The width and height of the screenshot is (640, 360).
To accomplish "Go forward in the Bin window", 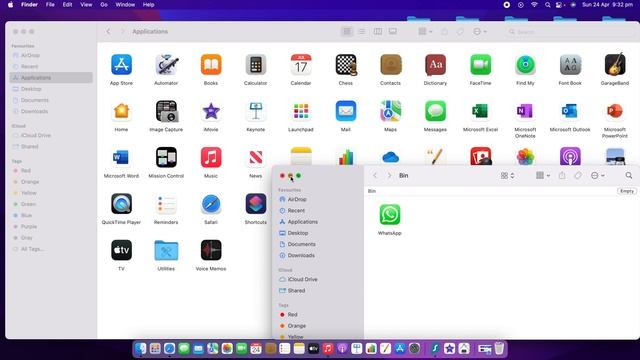I will click(389, 176).
